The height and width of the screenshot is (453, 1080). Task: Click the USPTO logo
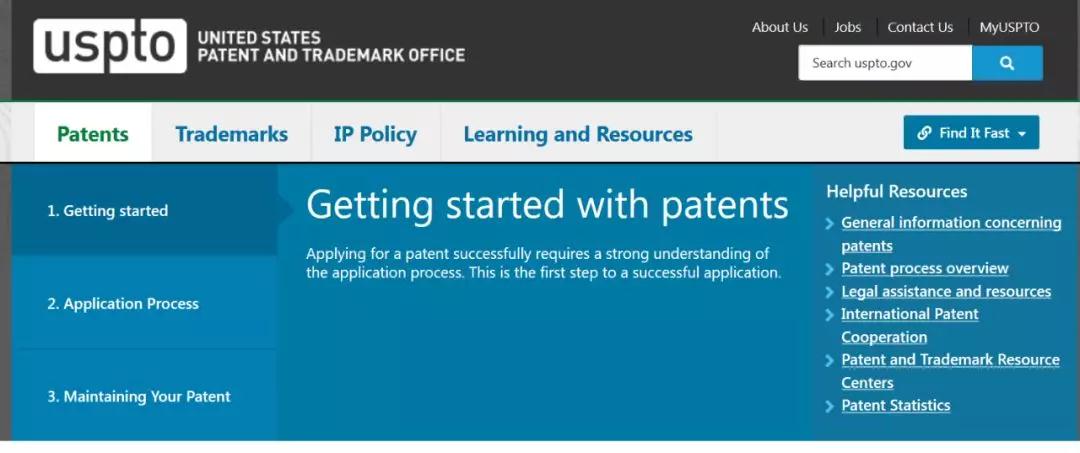coord(110,46)
